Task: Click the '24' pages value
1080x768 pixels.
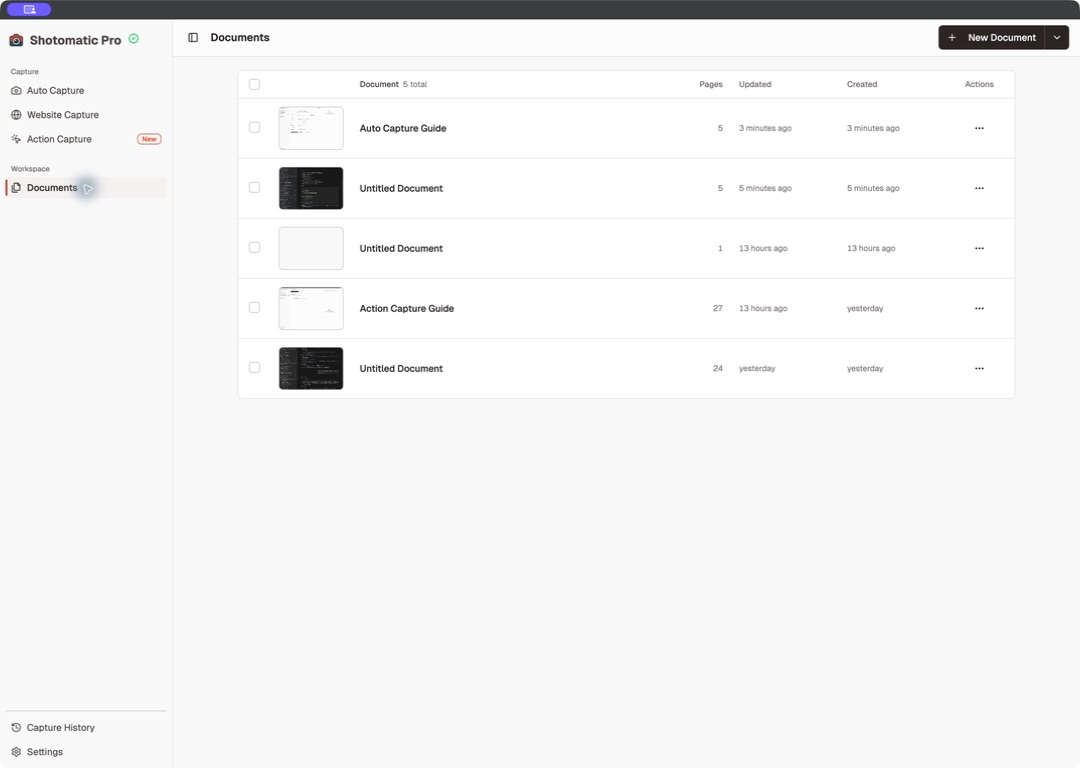Action: click(x=718, y=368)
